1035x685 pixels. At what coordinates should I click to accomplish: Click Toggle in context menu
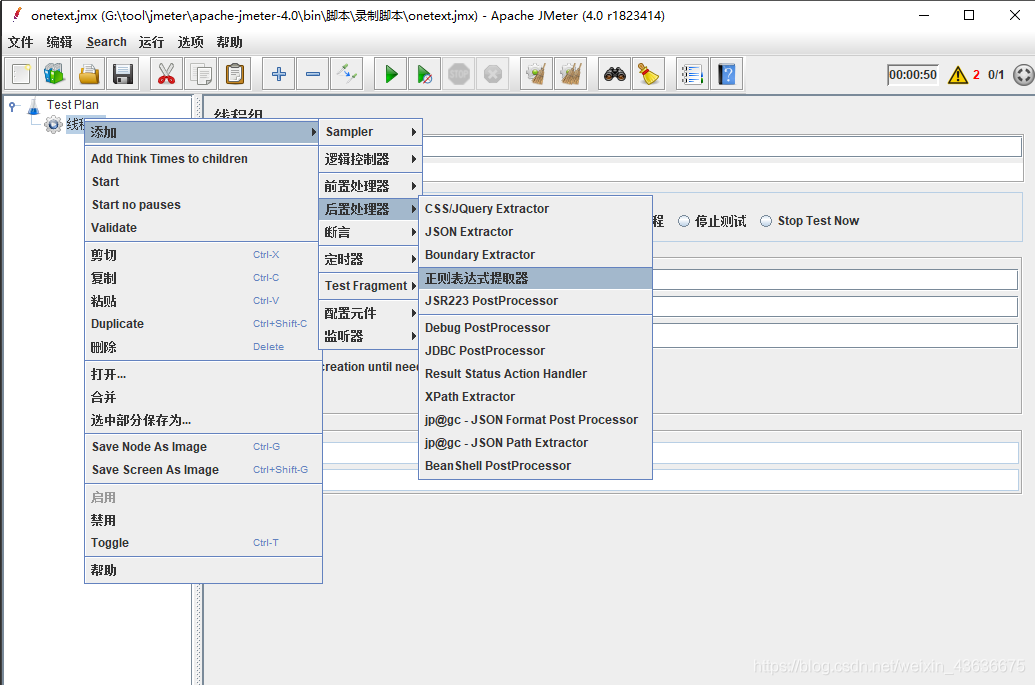[x=203, y=543]
